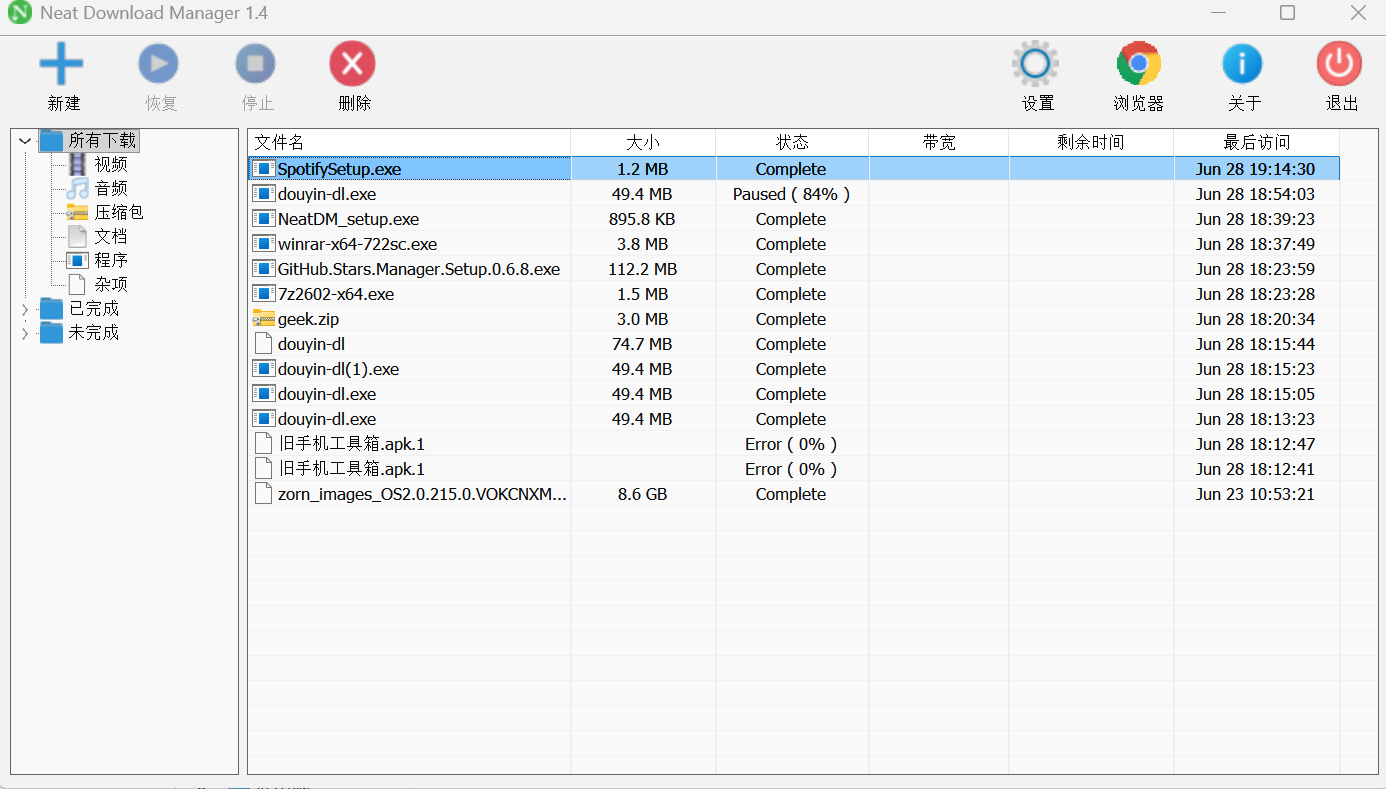Sort by 文件名 column header

coord(409,142)
